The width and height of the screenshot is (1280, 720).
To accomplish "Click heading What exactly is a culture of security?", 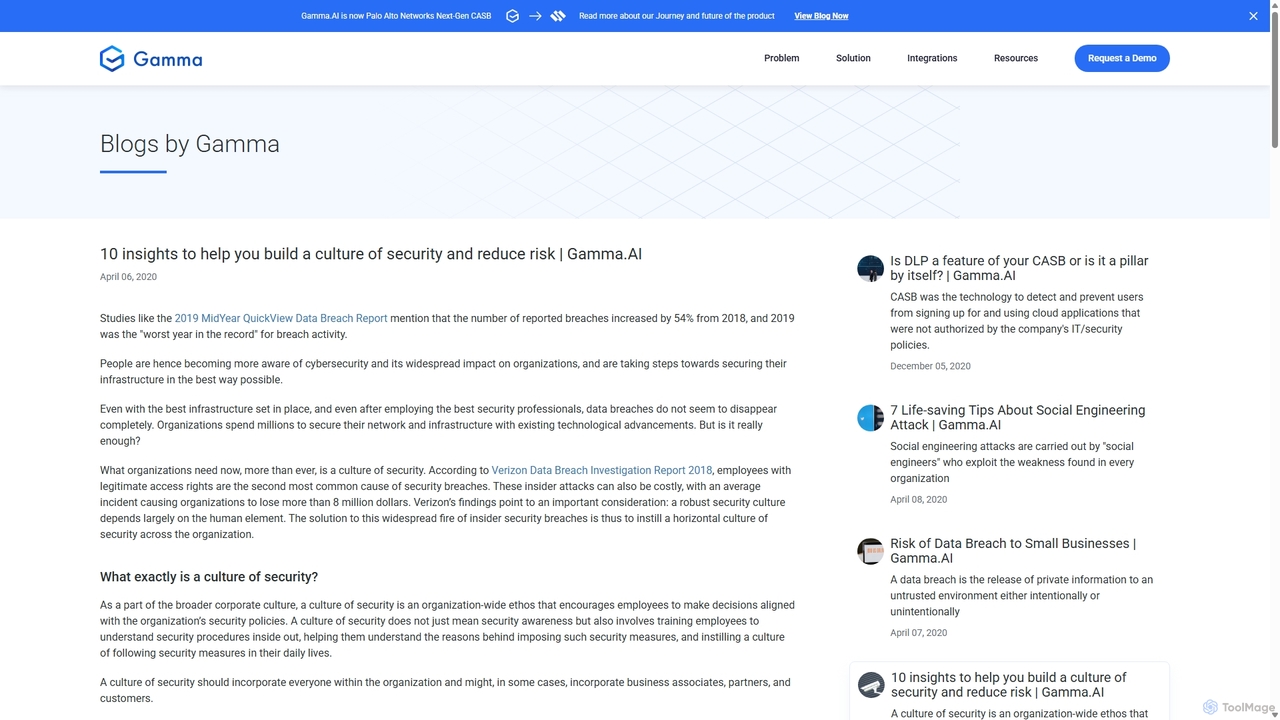I will point(209,577).
